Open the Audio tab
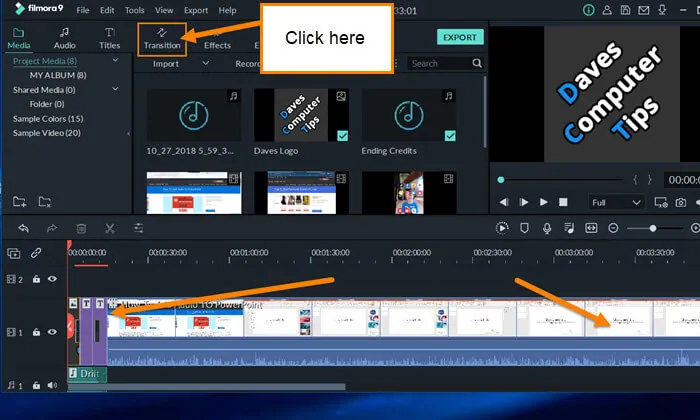 coord(65,38)
